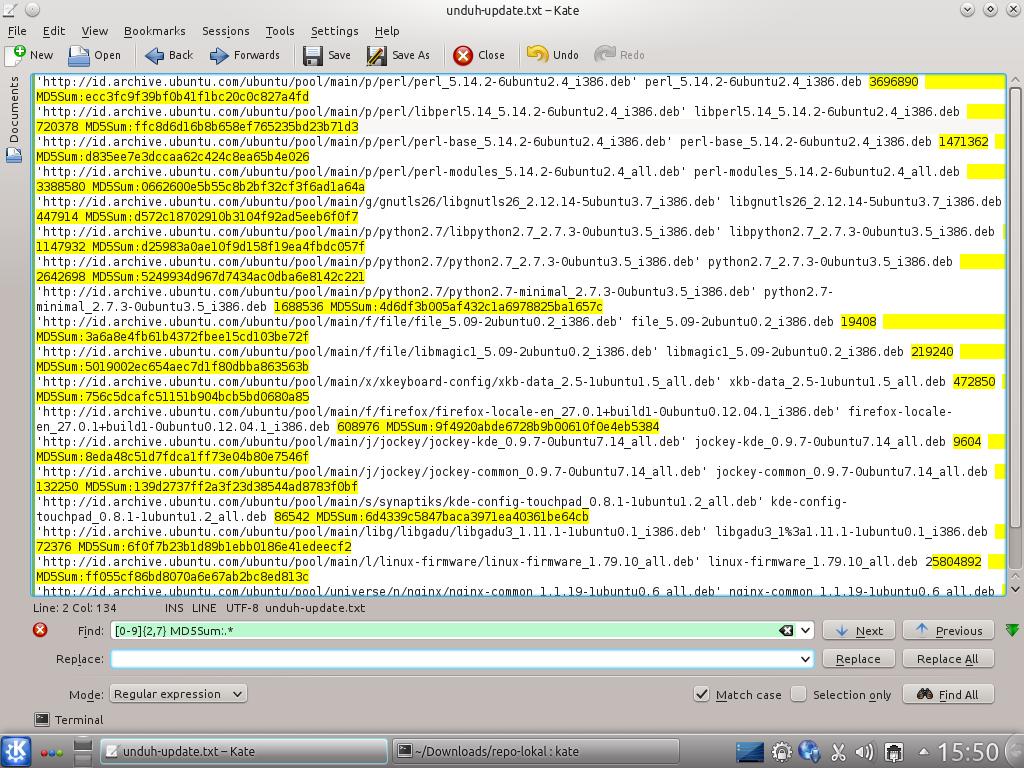
Task: Open the Sessions menu
Action: point(225,31)
